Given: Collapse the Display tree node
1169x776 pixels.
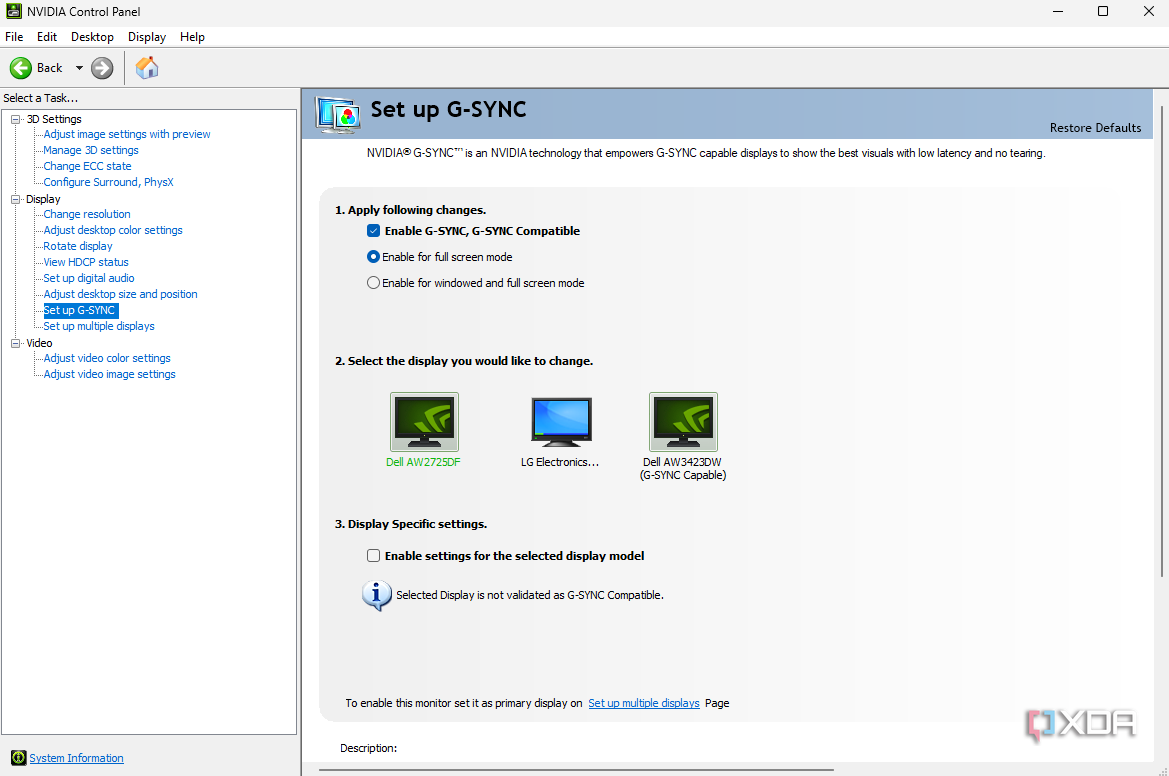Looking at the screenshot, I should 15,199.
